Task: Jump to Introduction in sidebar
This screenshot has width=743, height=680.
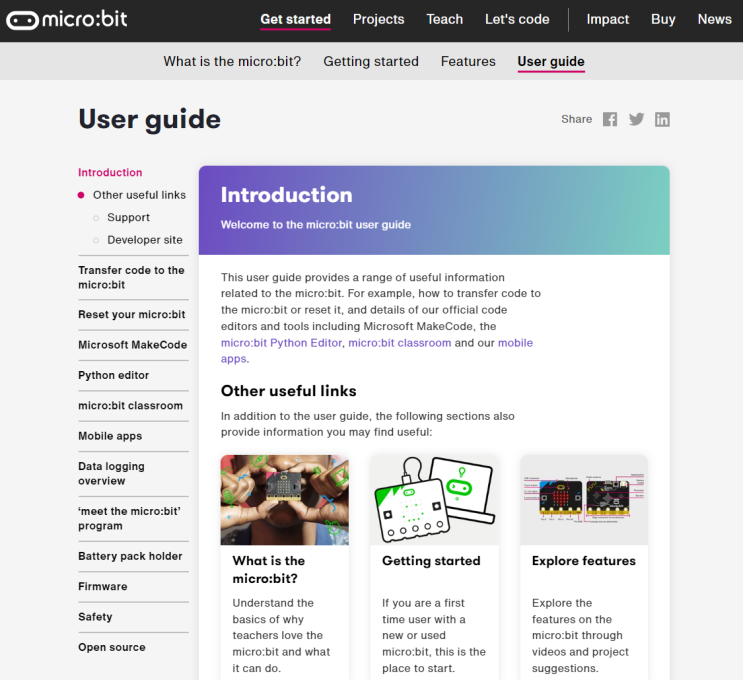Action: coord(110,172)
